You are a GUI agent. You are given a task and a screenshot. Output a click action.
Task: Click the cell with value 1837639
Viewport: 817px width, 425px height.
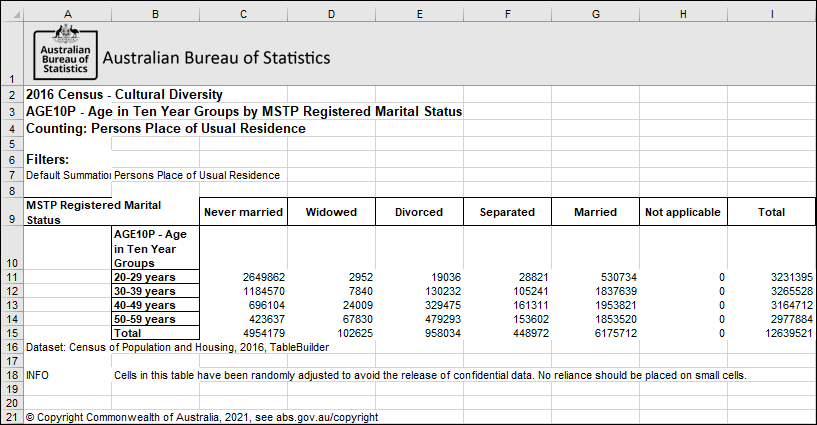[x=596, y=291]
